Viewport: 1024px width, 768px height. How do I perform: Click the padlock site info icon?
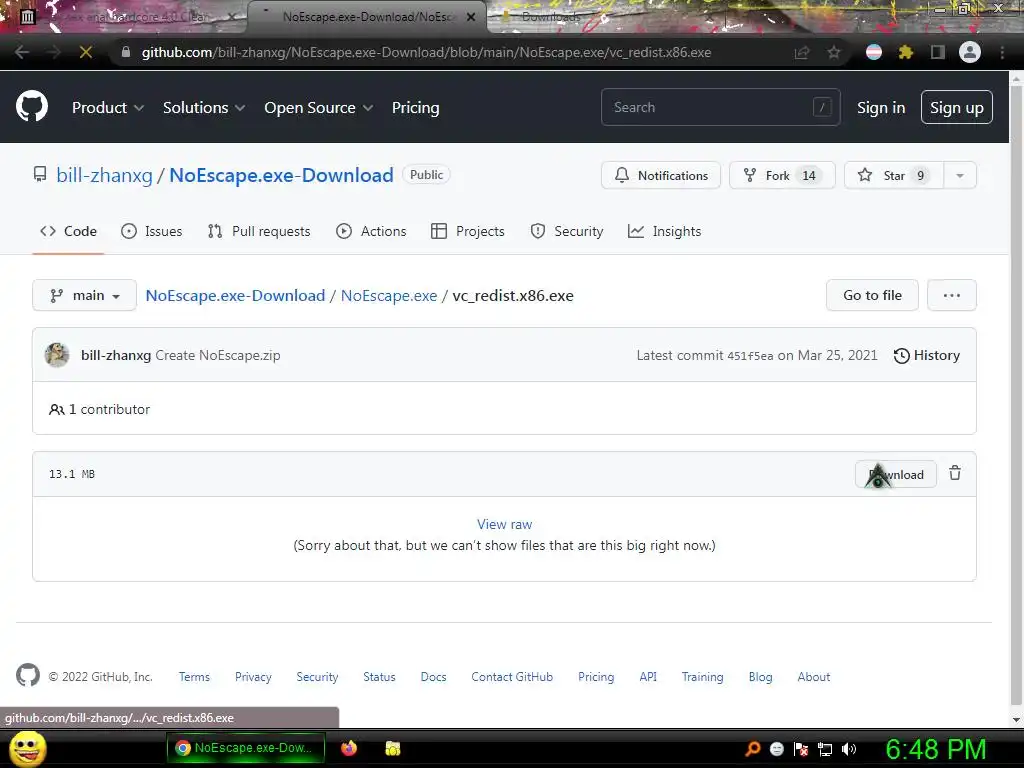[x=125, y=52]
